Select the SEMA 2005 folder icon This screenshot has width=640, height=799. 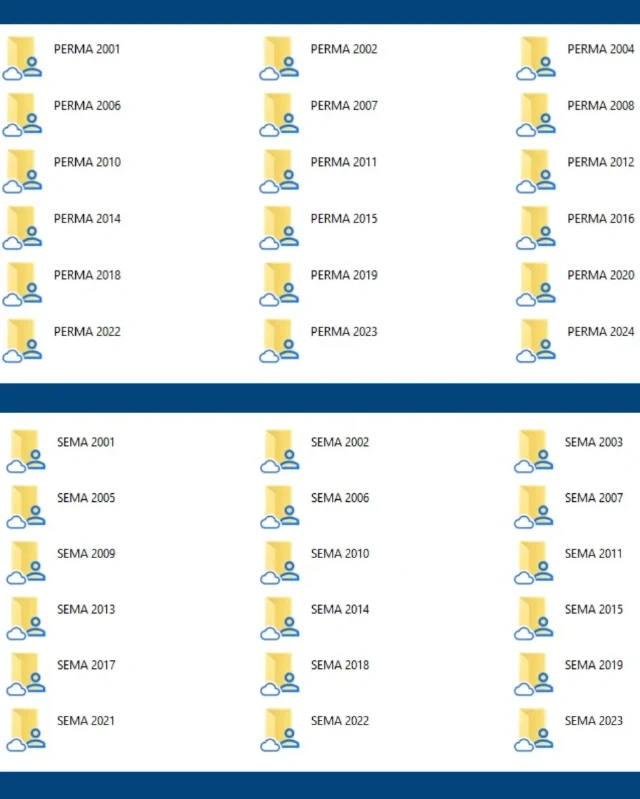(26, 506)
